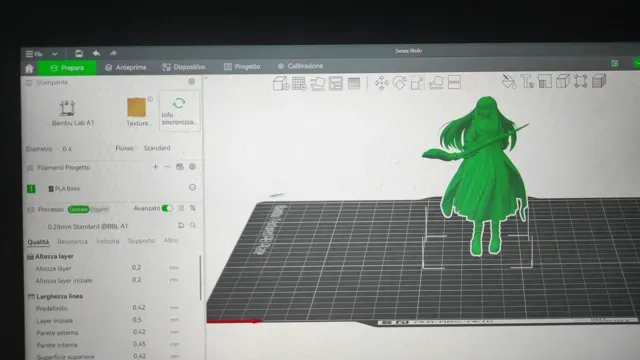Click the green figurine model on plate

tap(484, 180)
